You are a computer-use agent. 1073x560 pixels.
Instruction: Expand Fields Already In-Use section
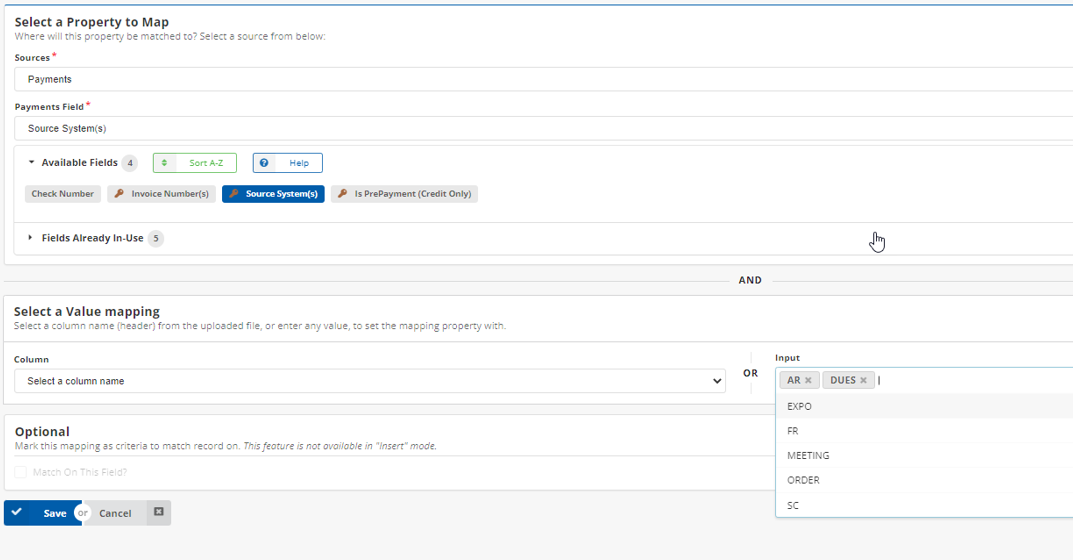(x=31, y=238)
